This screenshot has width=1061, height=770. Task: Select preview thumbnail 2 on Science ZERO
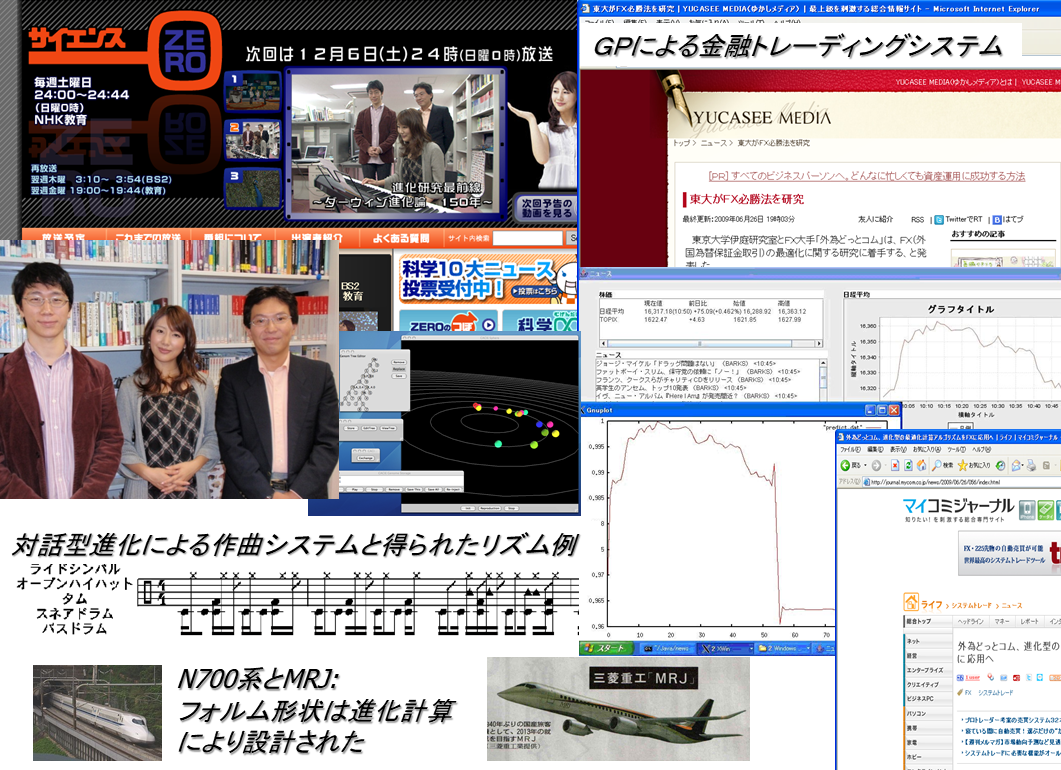252,141
